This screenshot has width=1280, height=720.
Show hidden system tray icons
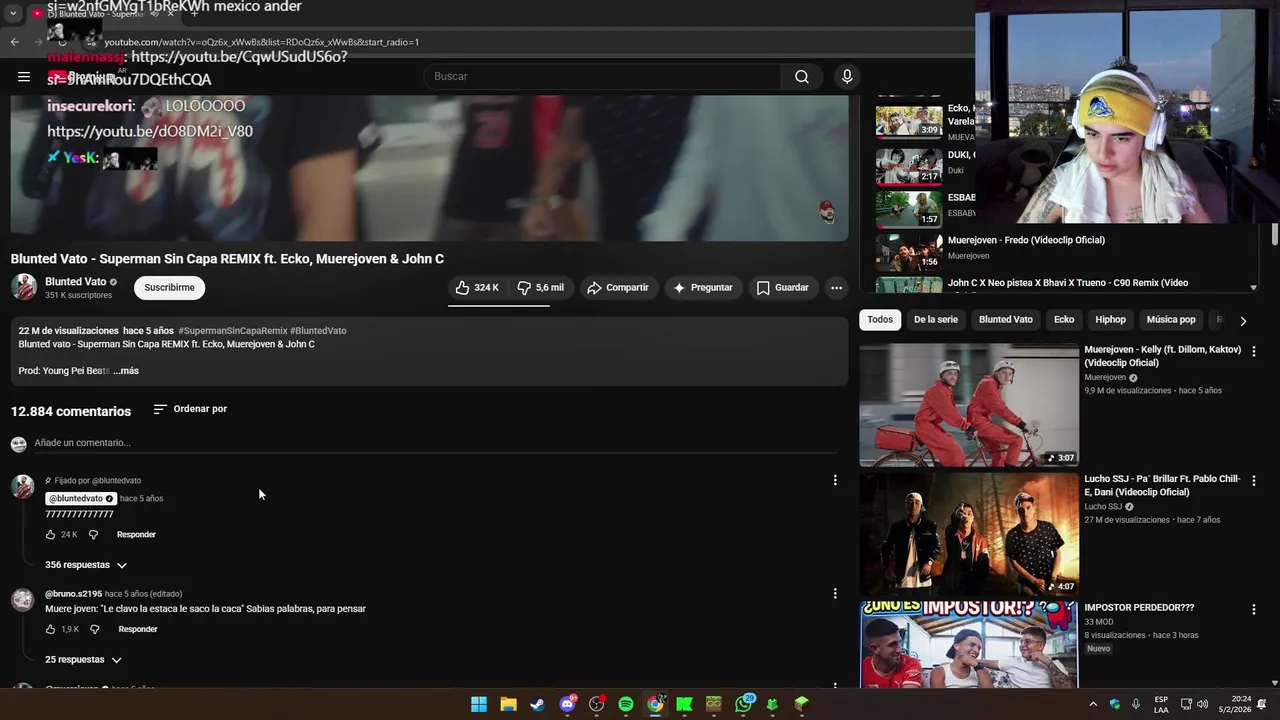coord(1093,704)
